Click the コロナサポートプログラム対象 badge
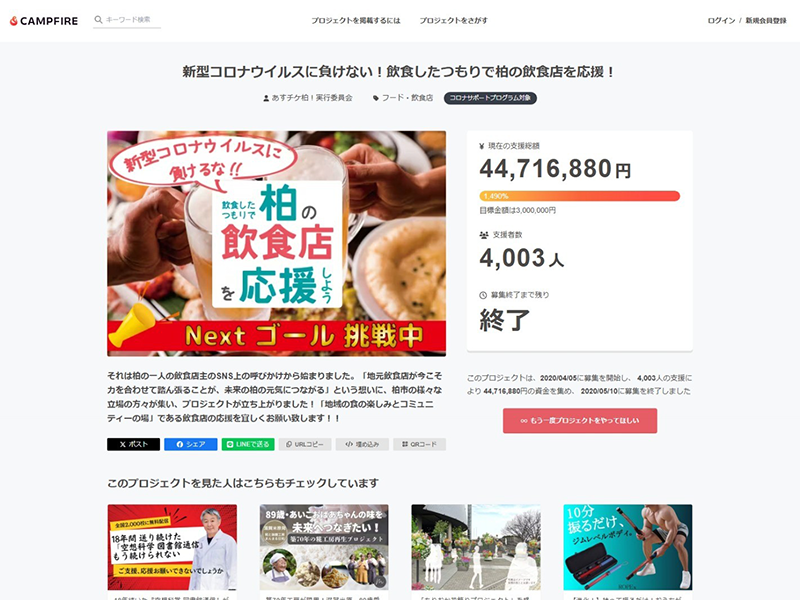 pos(490,98)
